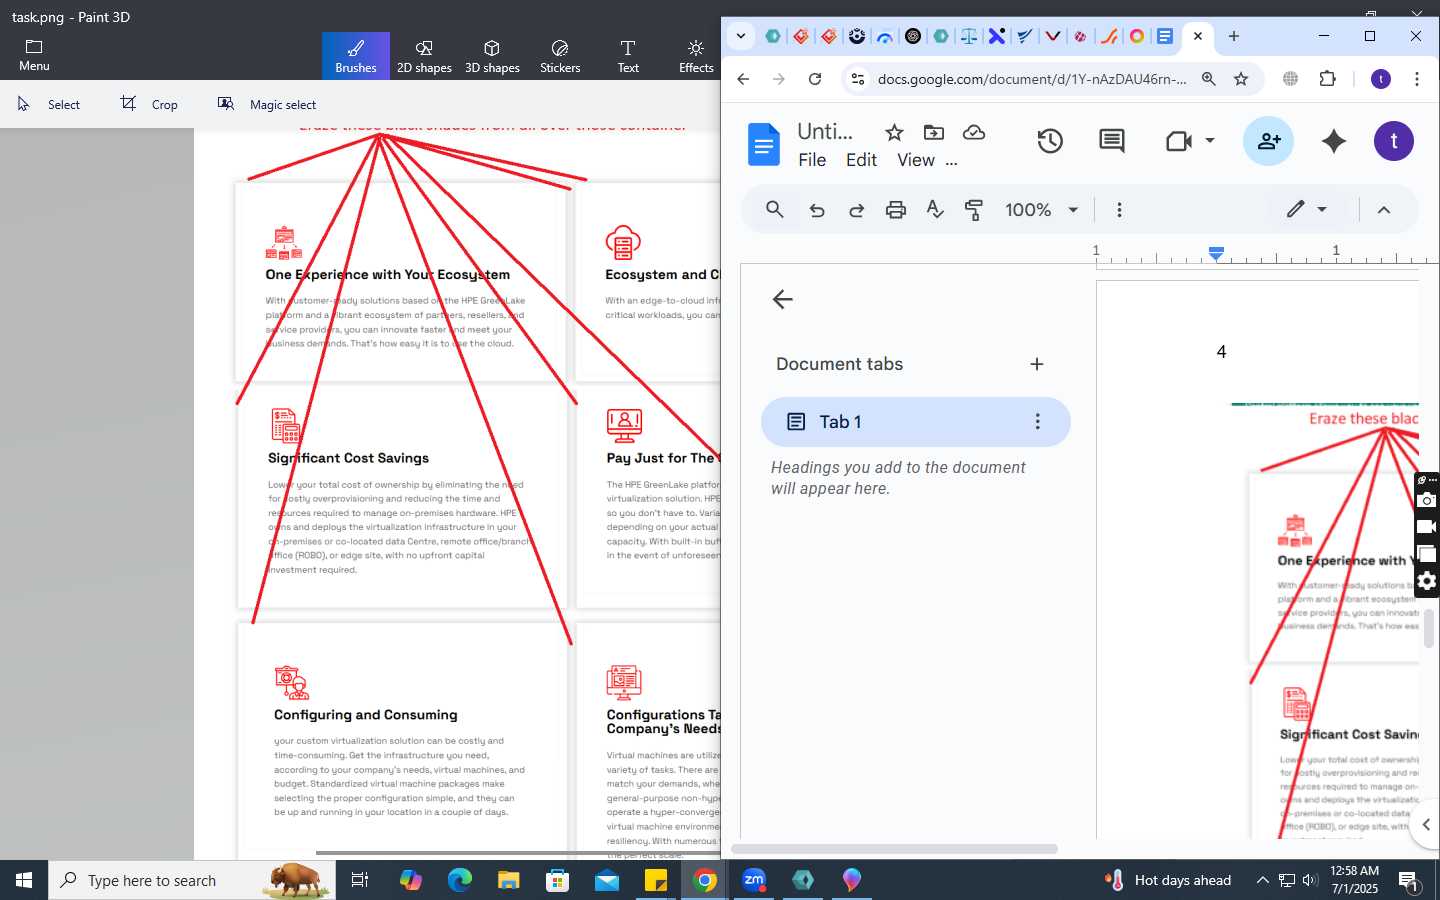The image size is (1440, 900).
Task: Open the Chrome profile avatar
Action: click(x=1381, y=79)
